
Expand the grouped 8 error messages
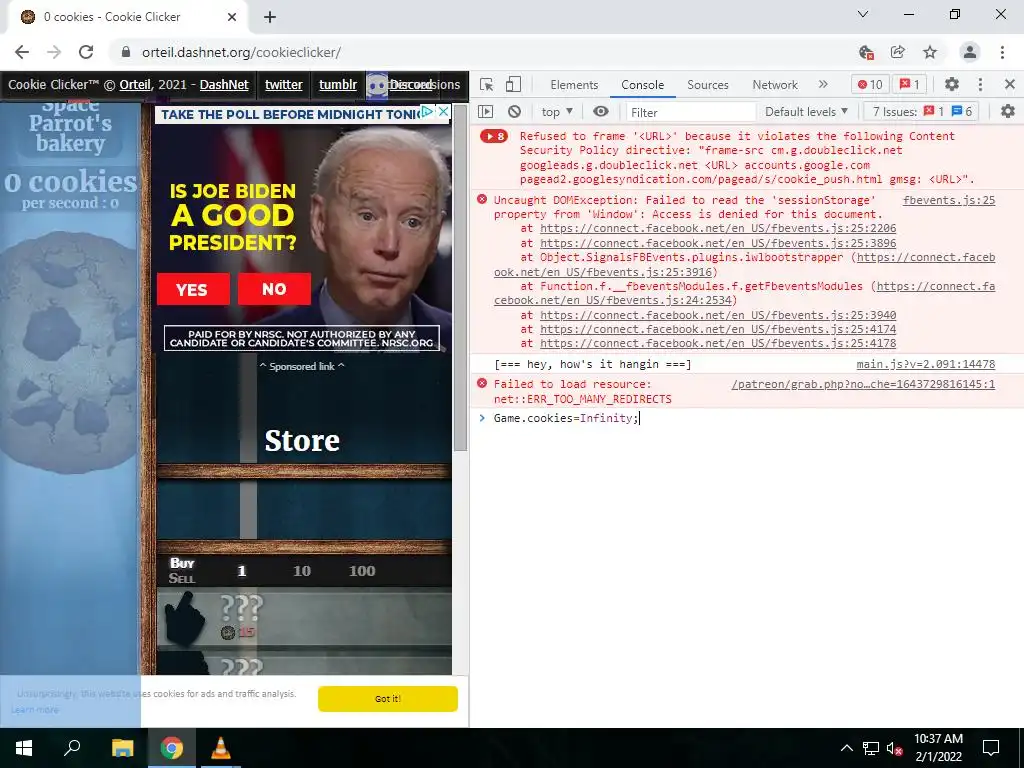494,136
